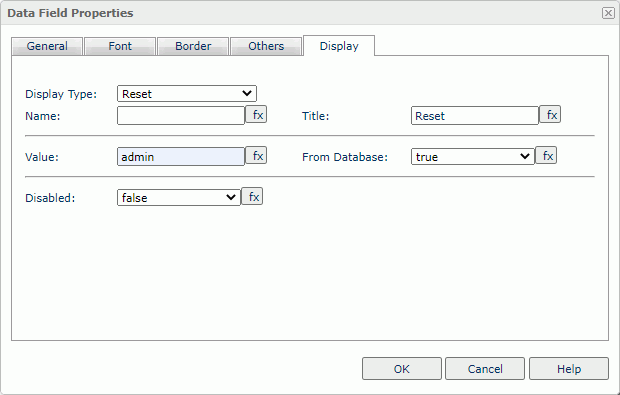
Task: Focus the empty Name input field
Action: (x=181, y=116)
